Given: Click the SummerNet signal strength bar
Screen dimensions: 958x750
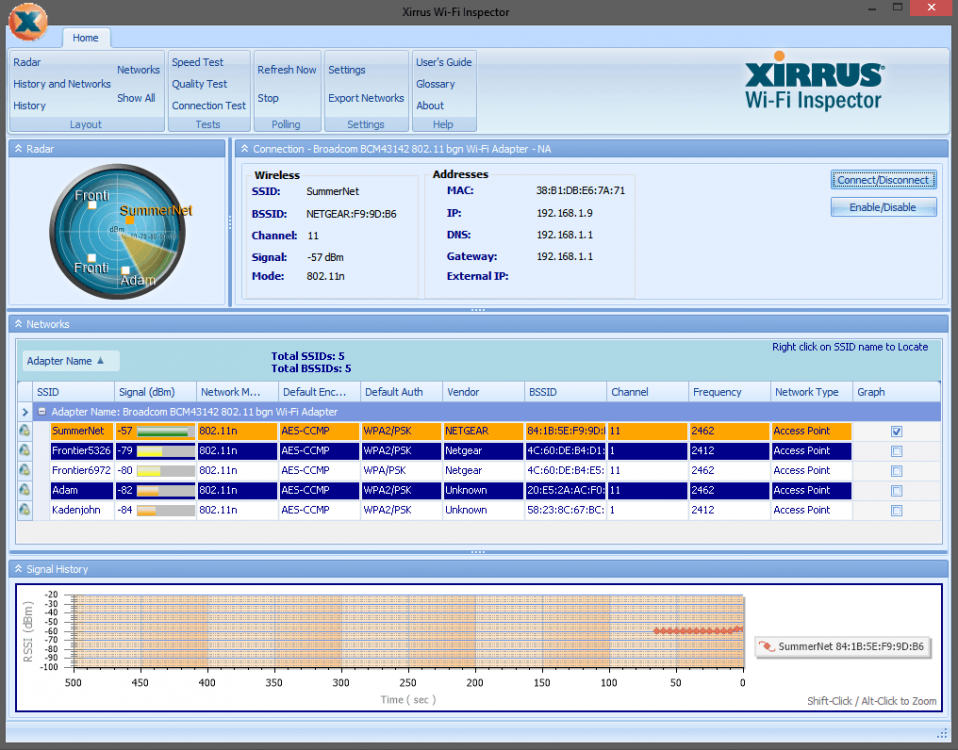Looking at the screenshot, I should click(165, 431).
